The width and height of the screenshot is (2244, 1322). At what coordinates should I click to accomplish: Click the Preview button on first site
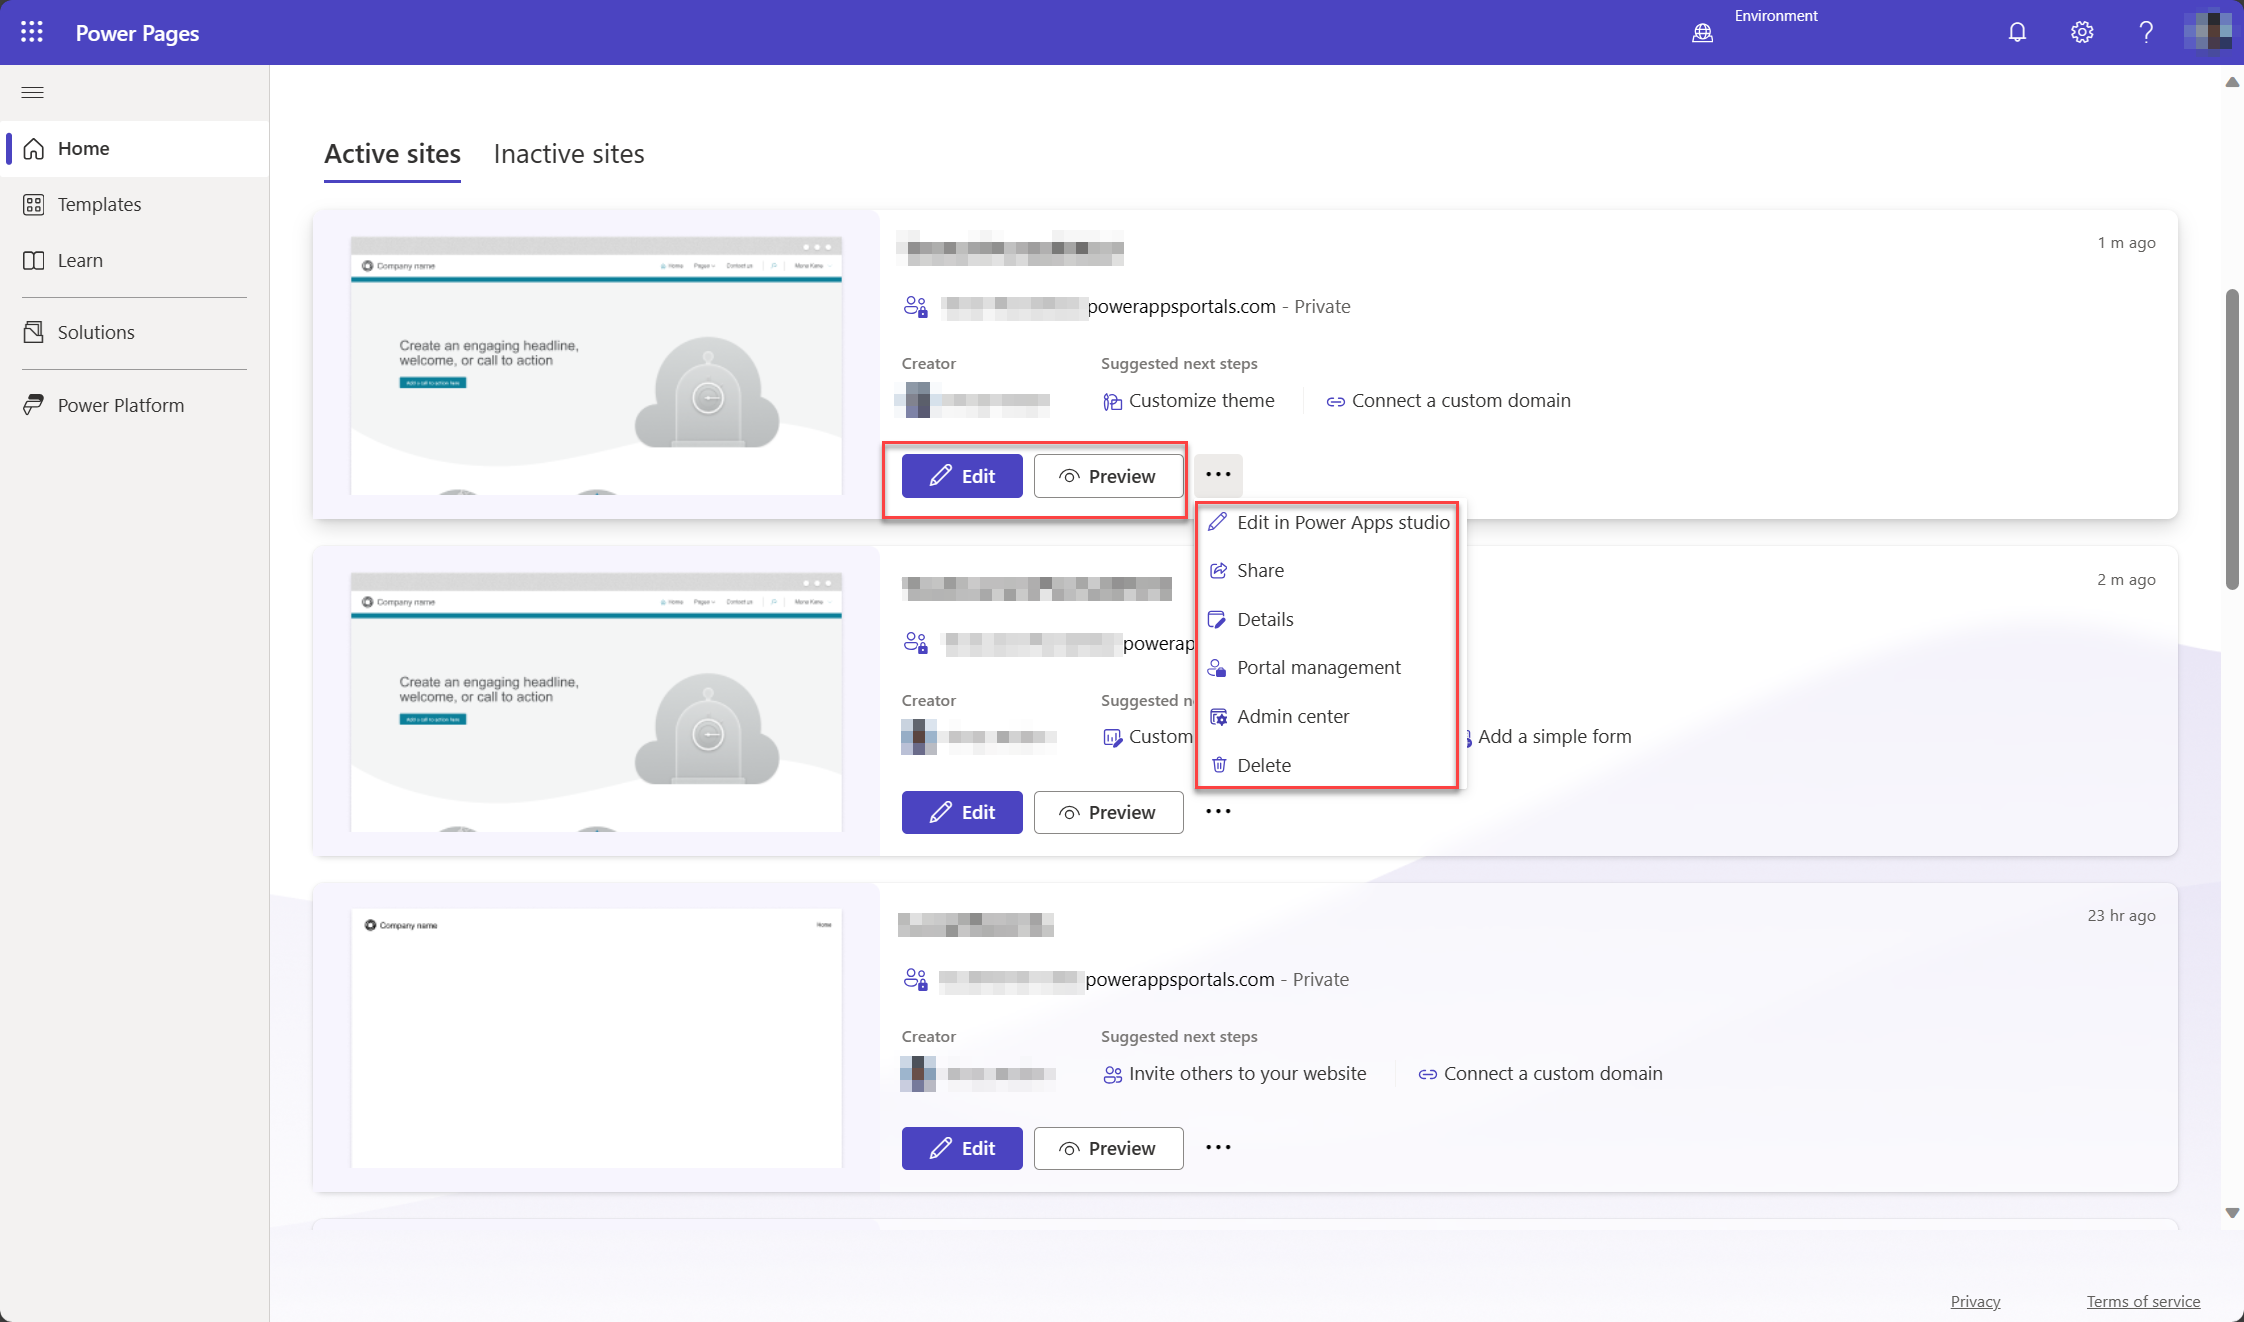1108,475
